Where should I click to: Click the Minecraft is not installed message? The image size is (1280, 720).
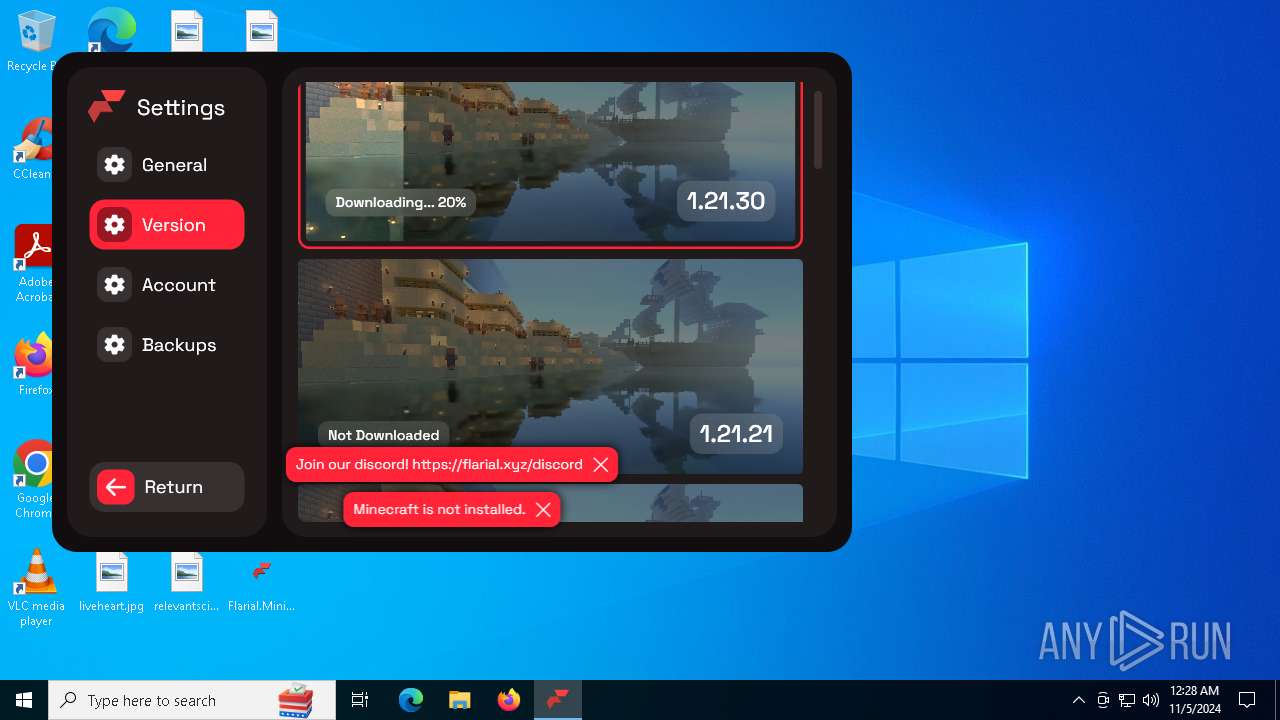pos(439,510)
